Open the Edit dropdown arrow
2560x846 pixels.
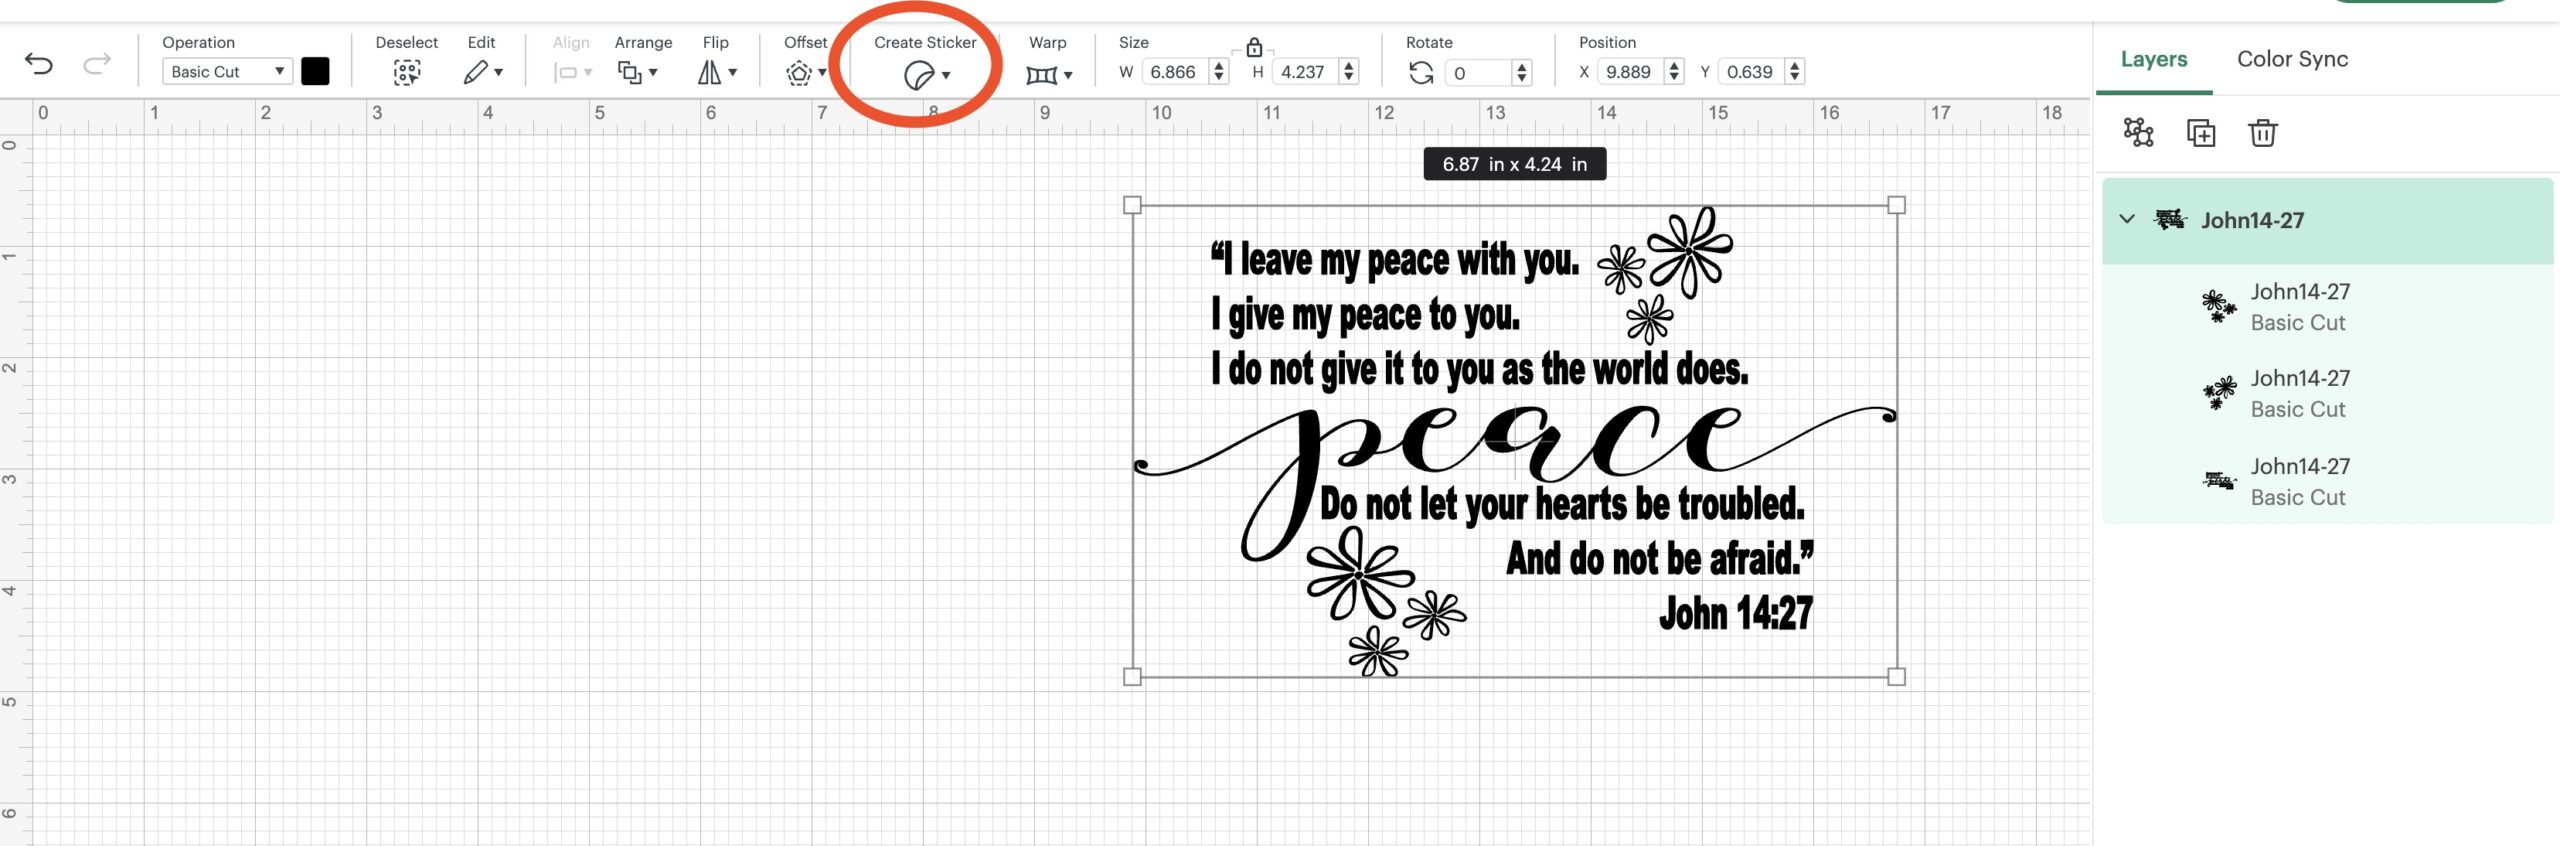[x=499, y=73]
